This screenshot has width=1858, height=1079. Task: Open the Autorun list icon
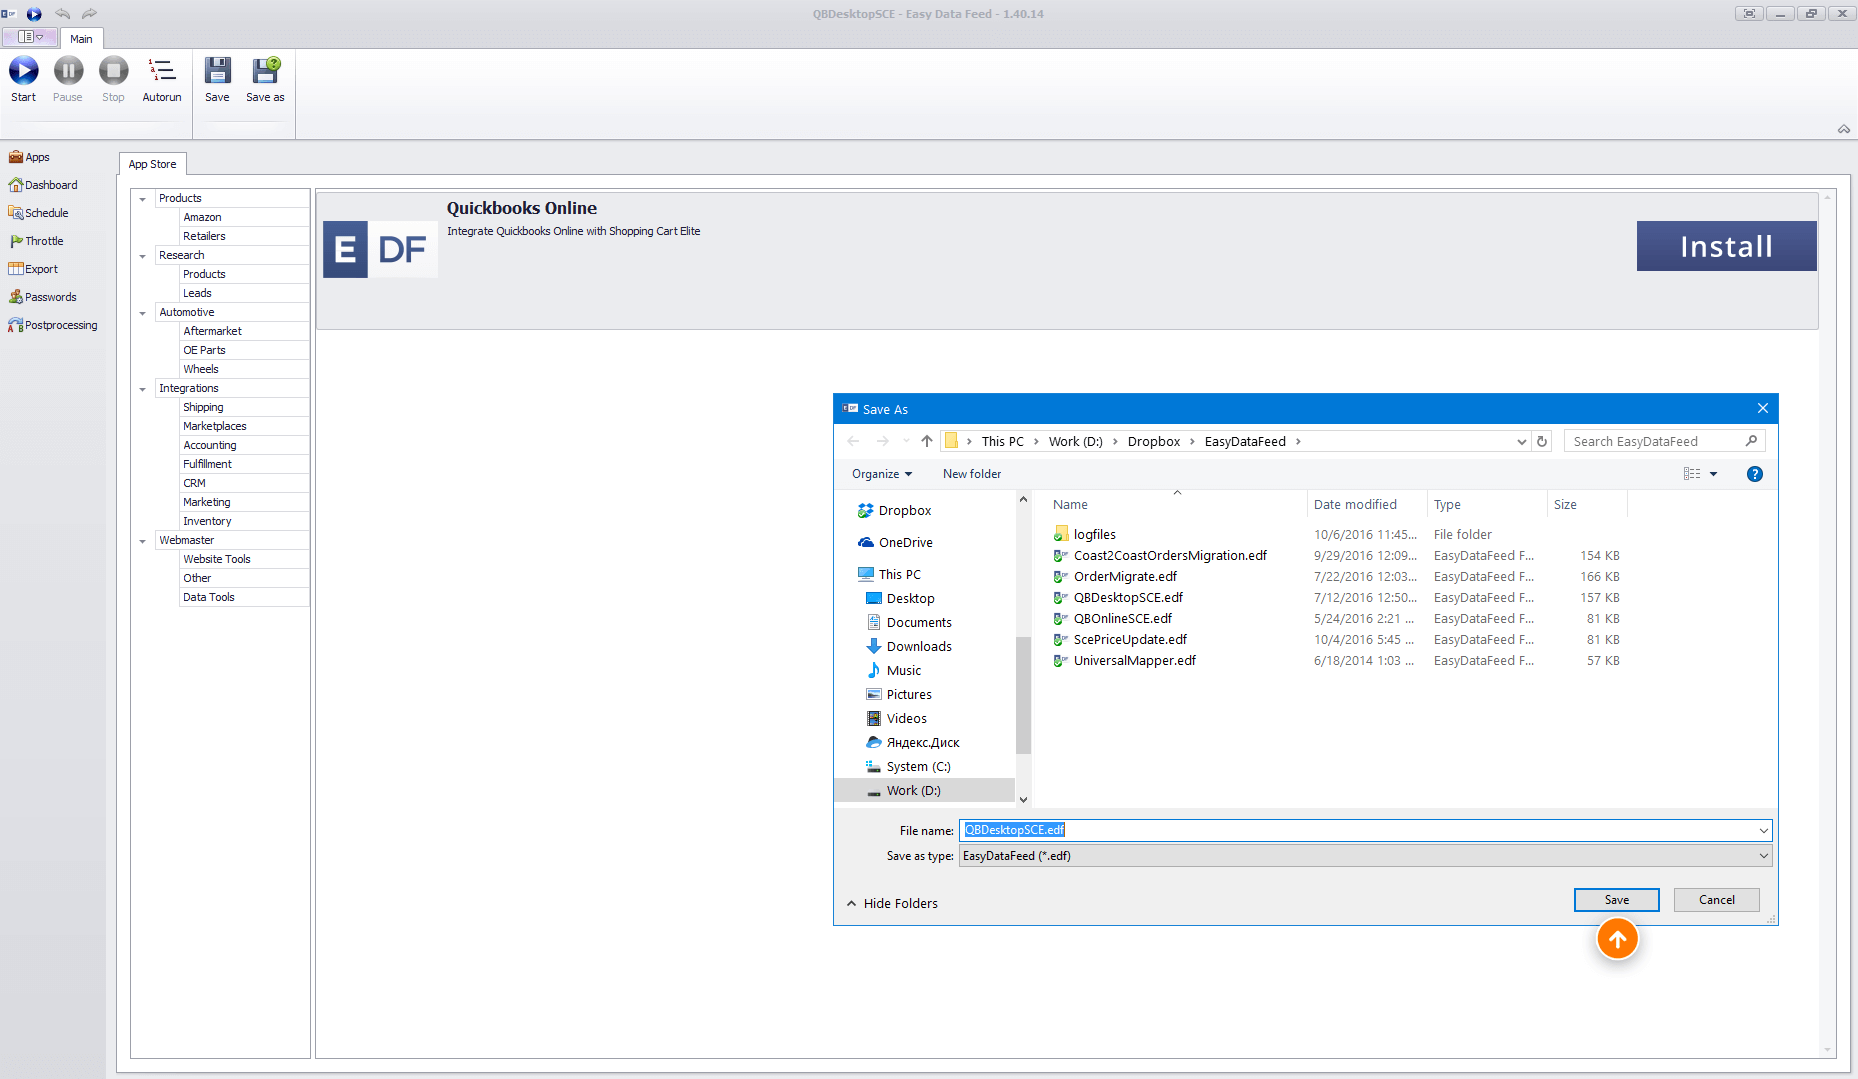[x=162, y=71]
